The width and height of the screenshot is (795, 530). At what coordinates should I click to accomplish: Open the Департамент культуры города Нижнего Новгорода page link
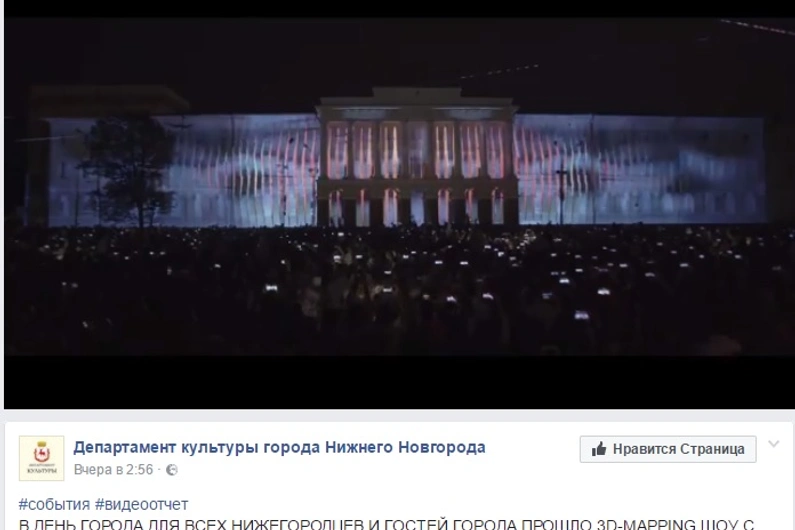[279, 447]
